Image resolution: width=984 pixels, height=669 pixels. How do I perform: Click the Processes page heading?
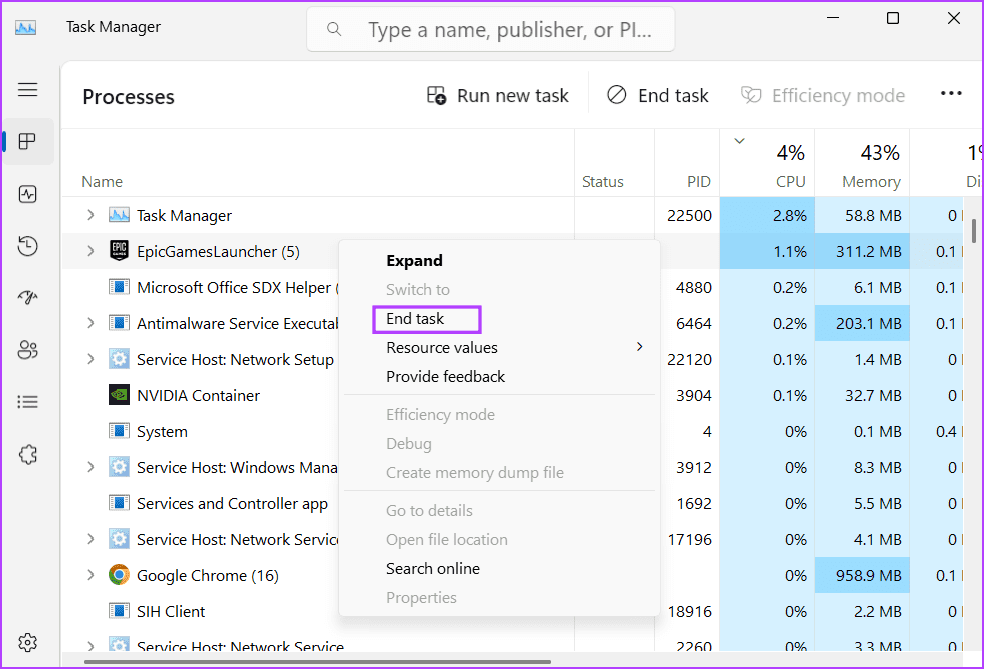tap(129, 97)
